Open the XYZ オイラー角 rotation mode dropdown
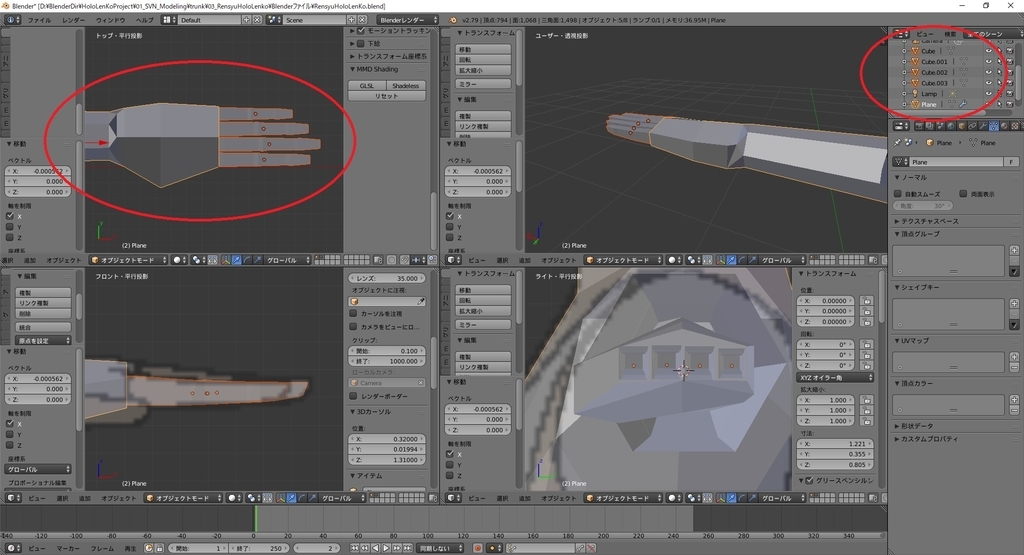Screen dimensions: 1024x555 (x=835, y=377)
